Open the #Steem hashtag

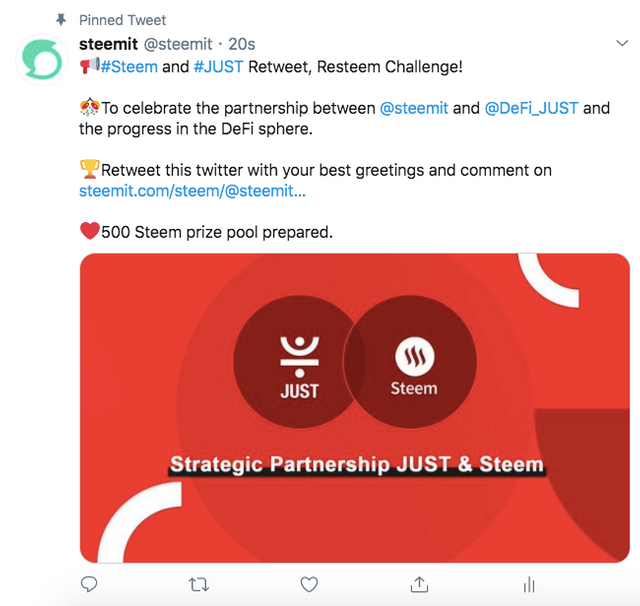[129, 67]
